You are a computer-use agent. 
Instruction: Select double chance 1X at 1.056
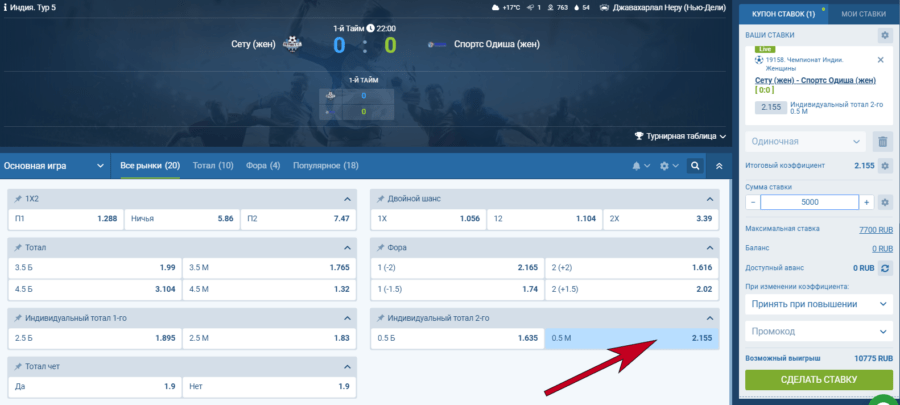click(x=428, y=219)
